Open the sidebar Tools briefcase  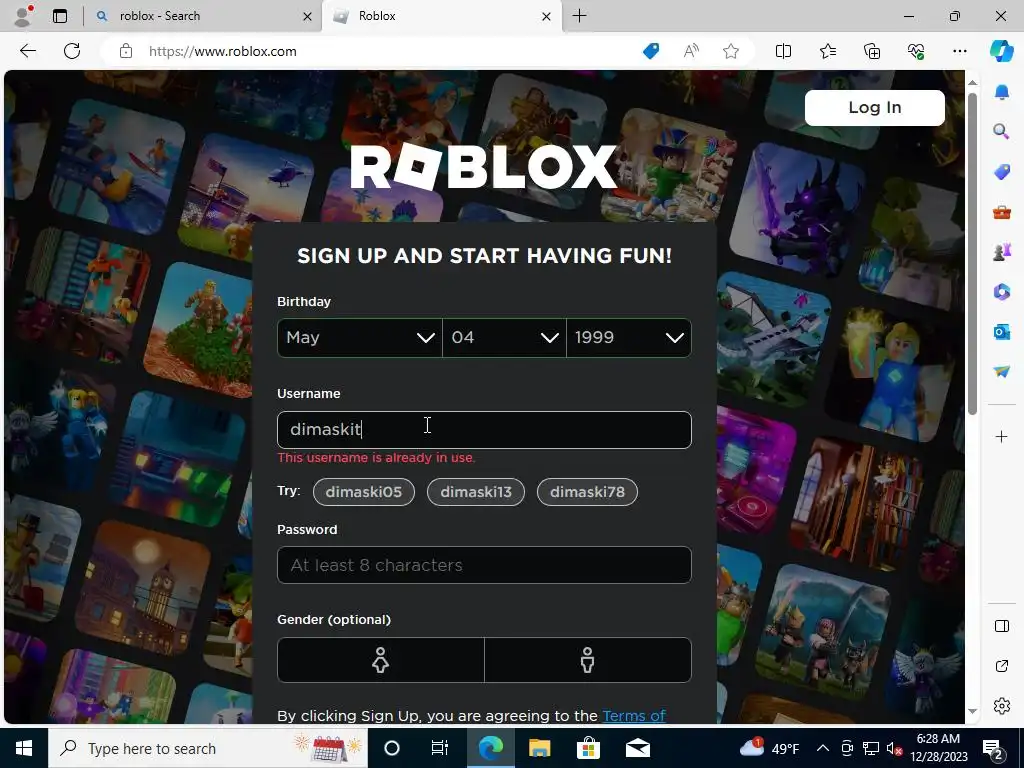[1002, 212]
